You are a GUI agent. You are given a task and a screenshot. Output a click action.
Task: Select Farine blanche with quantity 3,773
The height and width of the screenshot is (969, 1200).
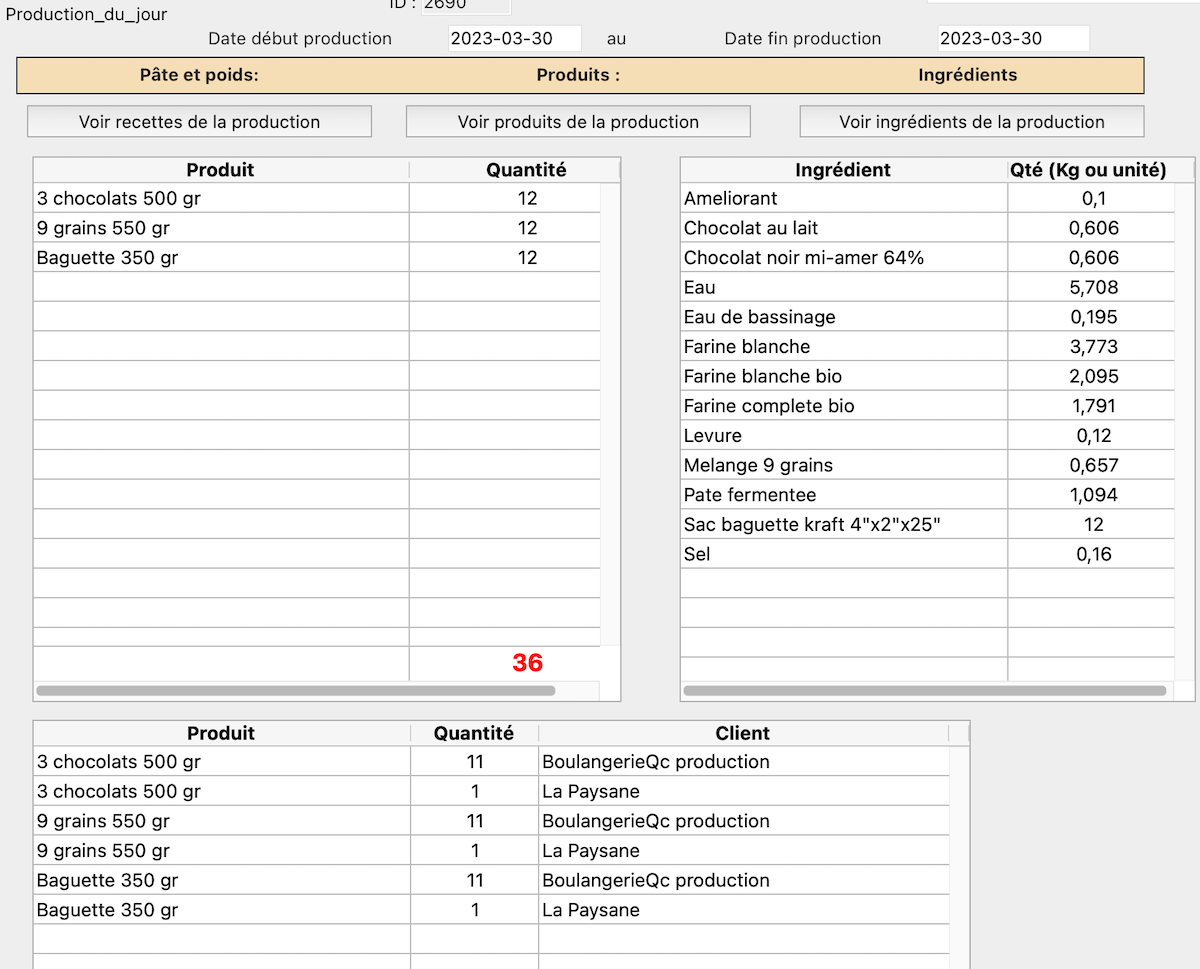[927, 347]
